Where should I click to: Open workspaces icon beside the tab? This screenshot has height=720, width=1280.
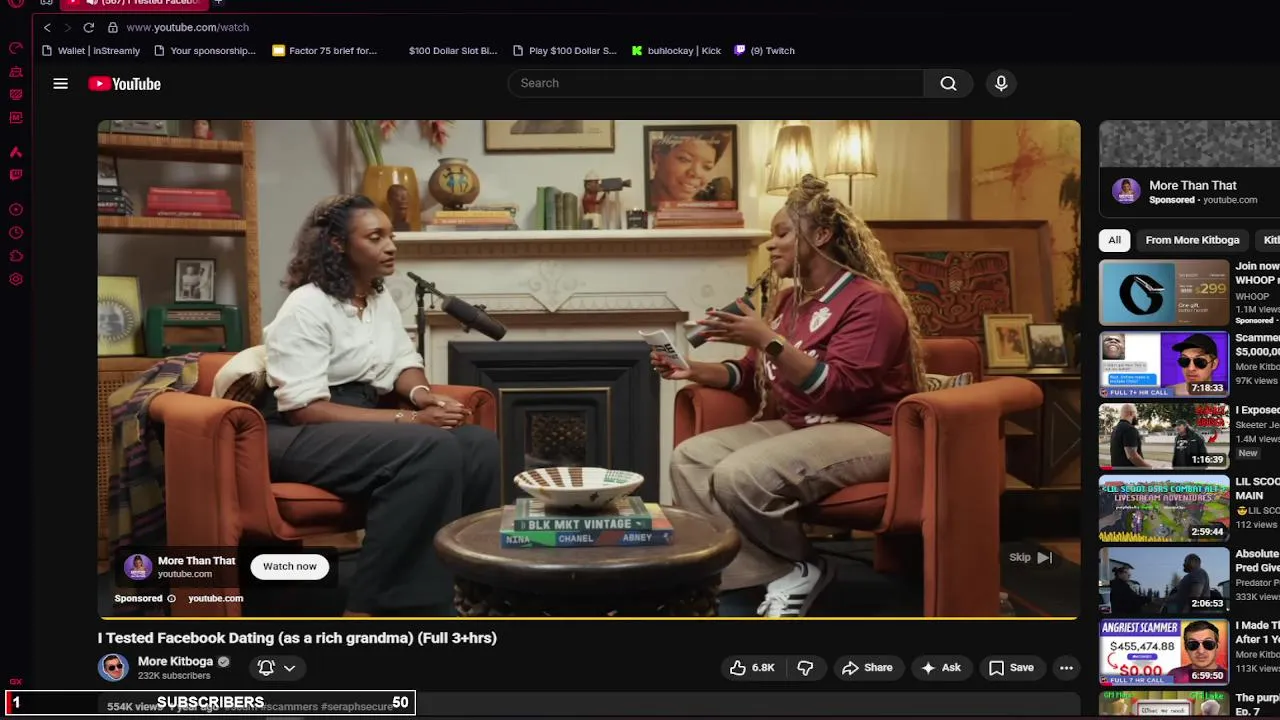tap(46, 3)
